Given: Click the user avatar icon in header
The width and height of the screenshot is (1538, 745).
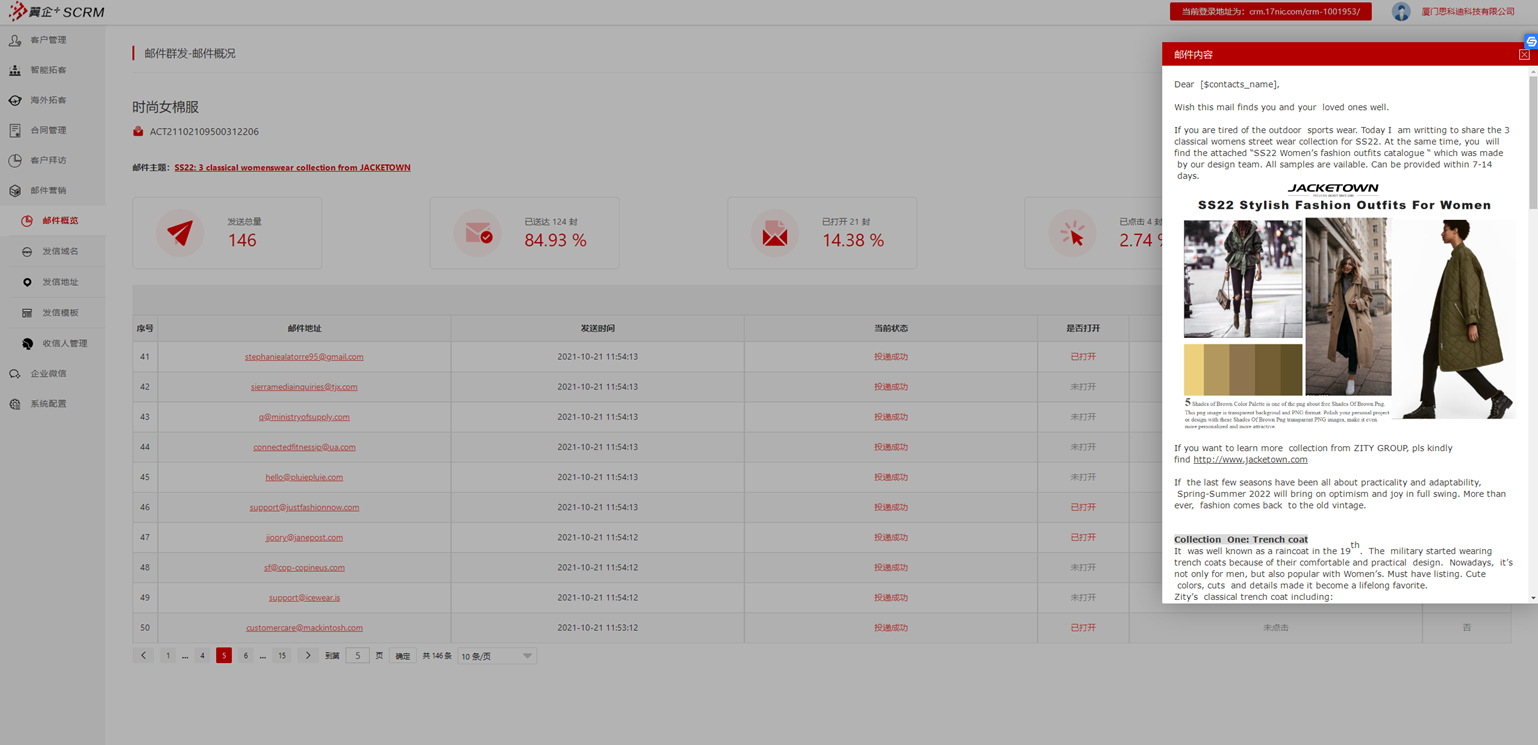Looking at the screenshot, I should point(1401,12).
